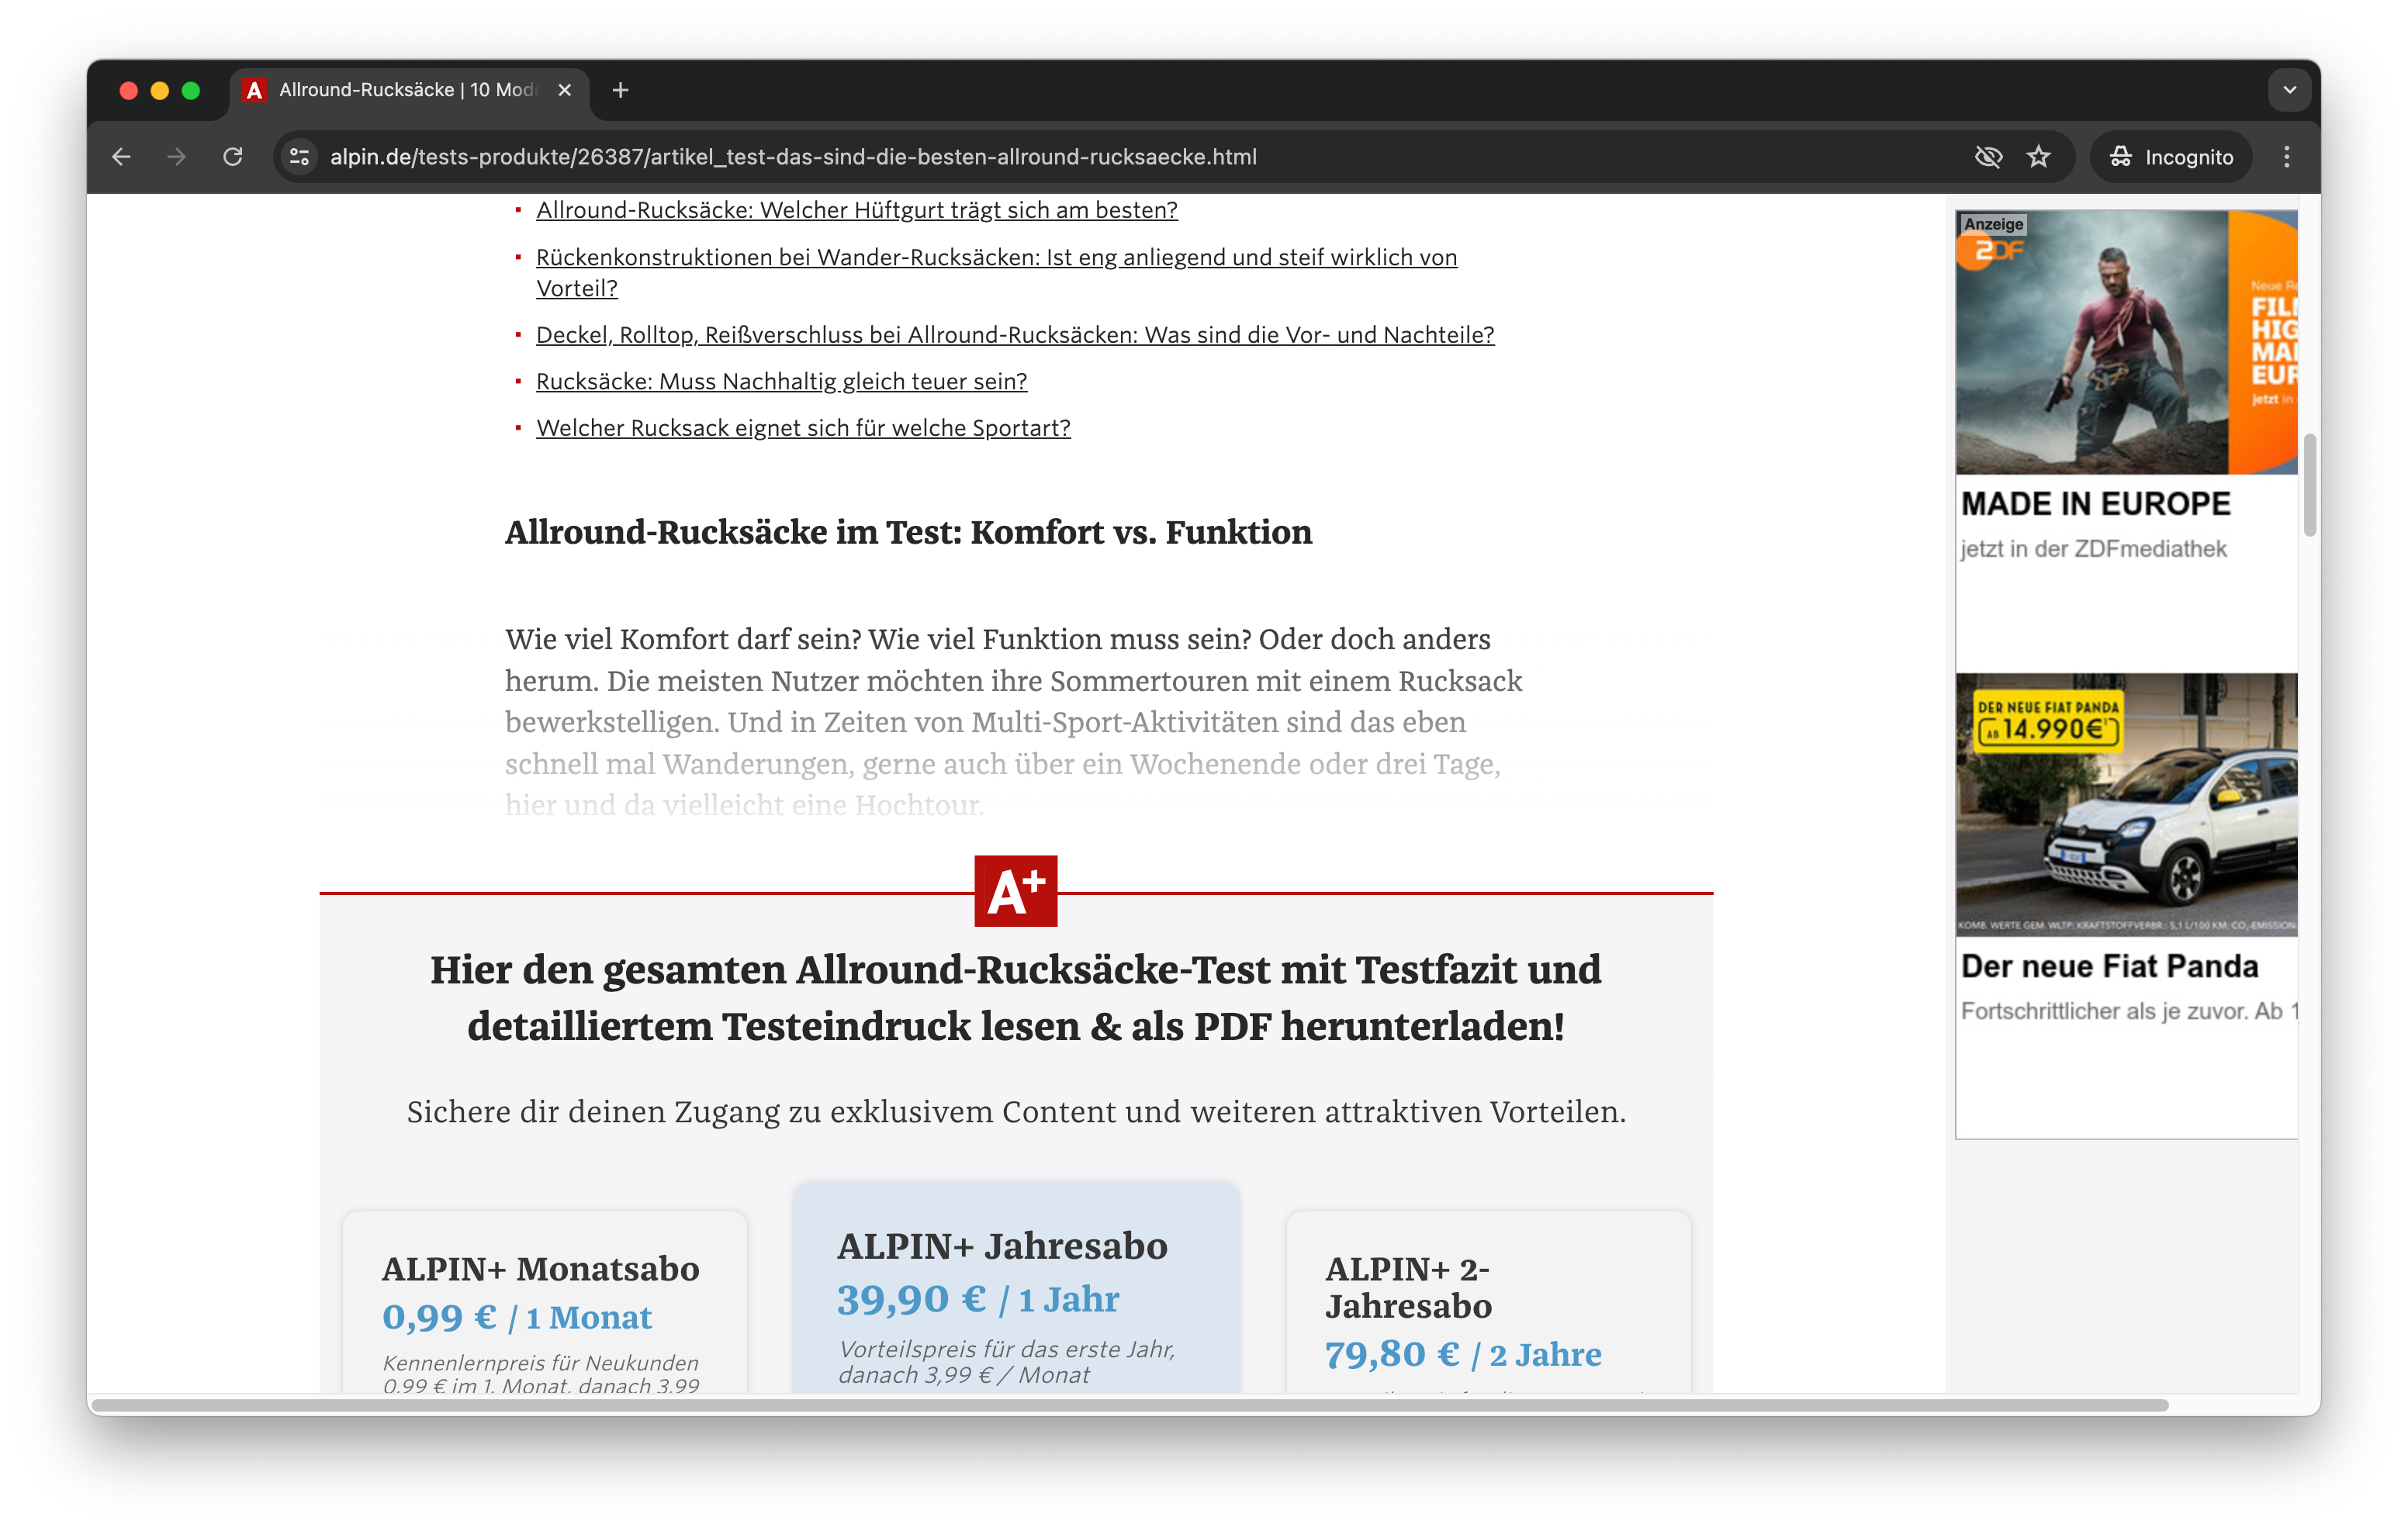Click the browser back arrow icon
The image size is (2408, 1531).
121,156
